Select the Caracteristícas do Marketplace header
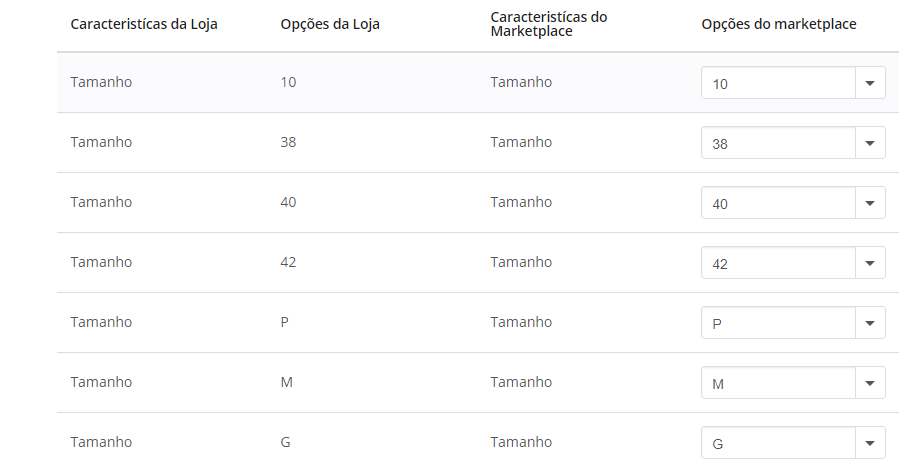The image size is (922, 472). 549,24
